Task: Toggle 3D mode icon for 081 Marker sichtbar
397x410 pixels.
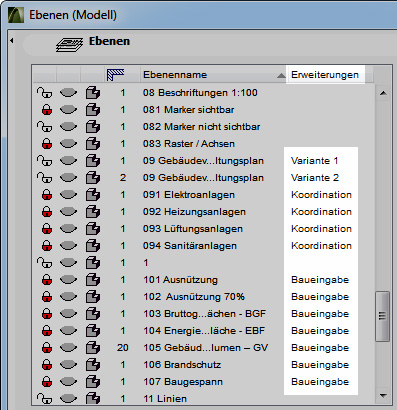Action: click(x=93, y=110)
